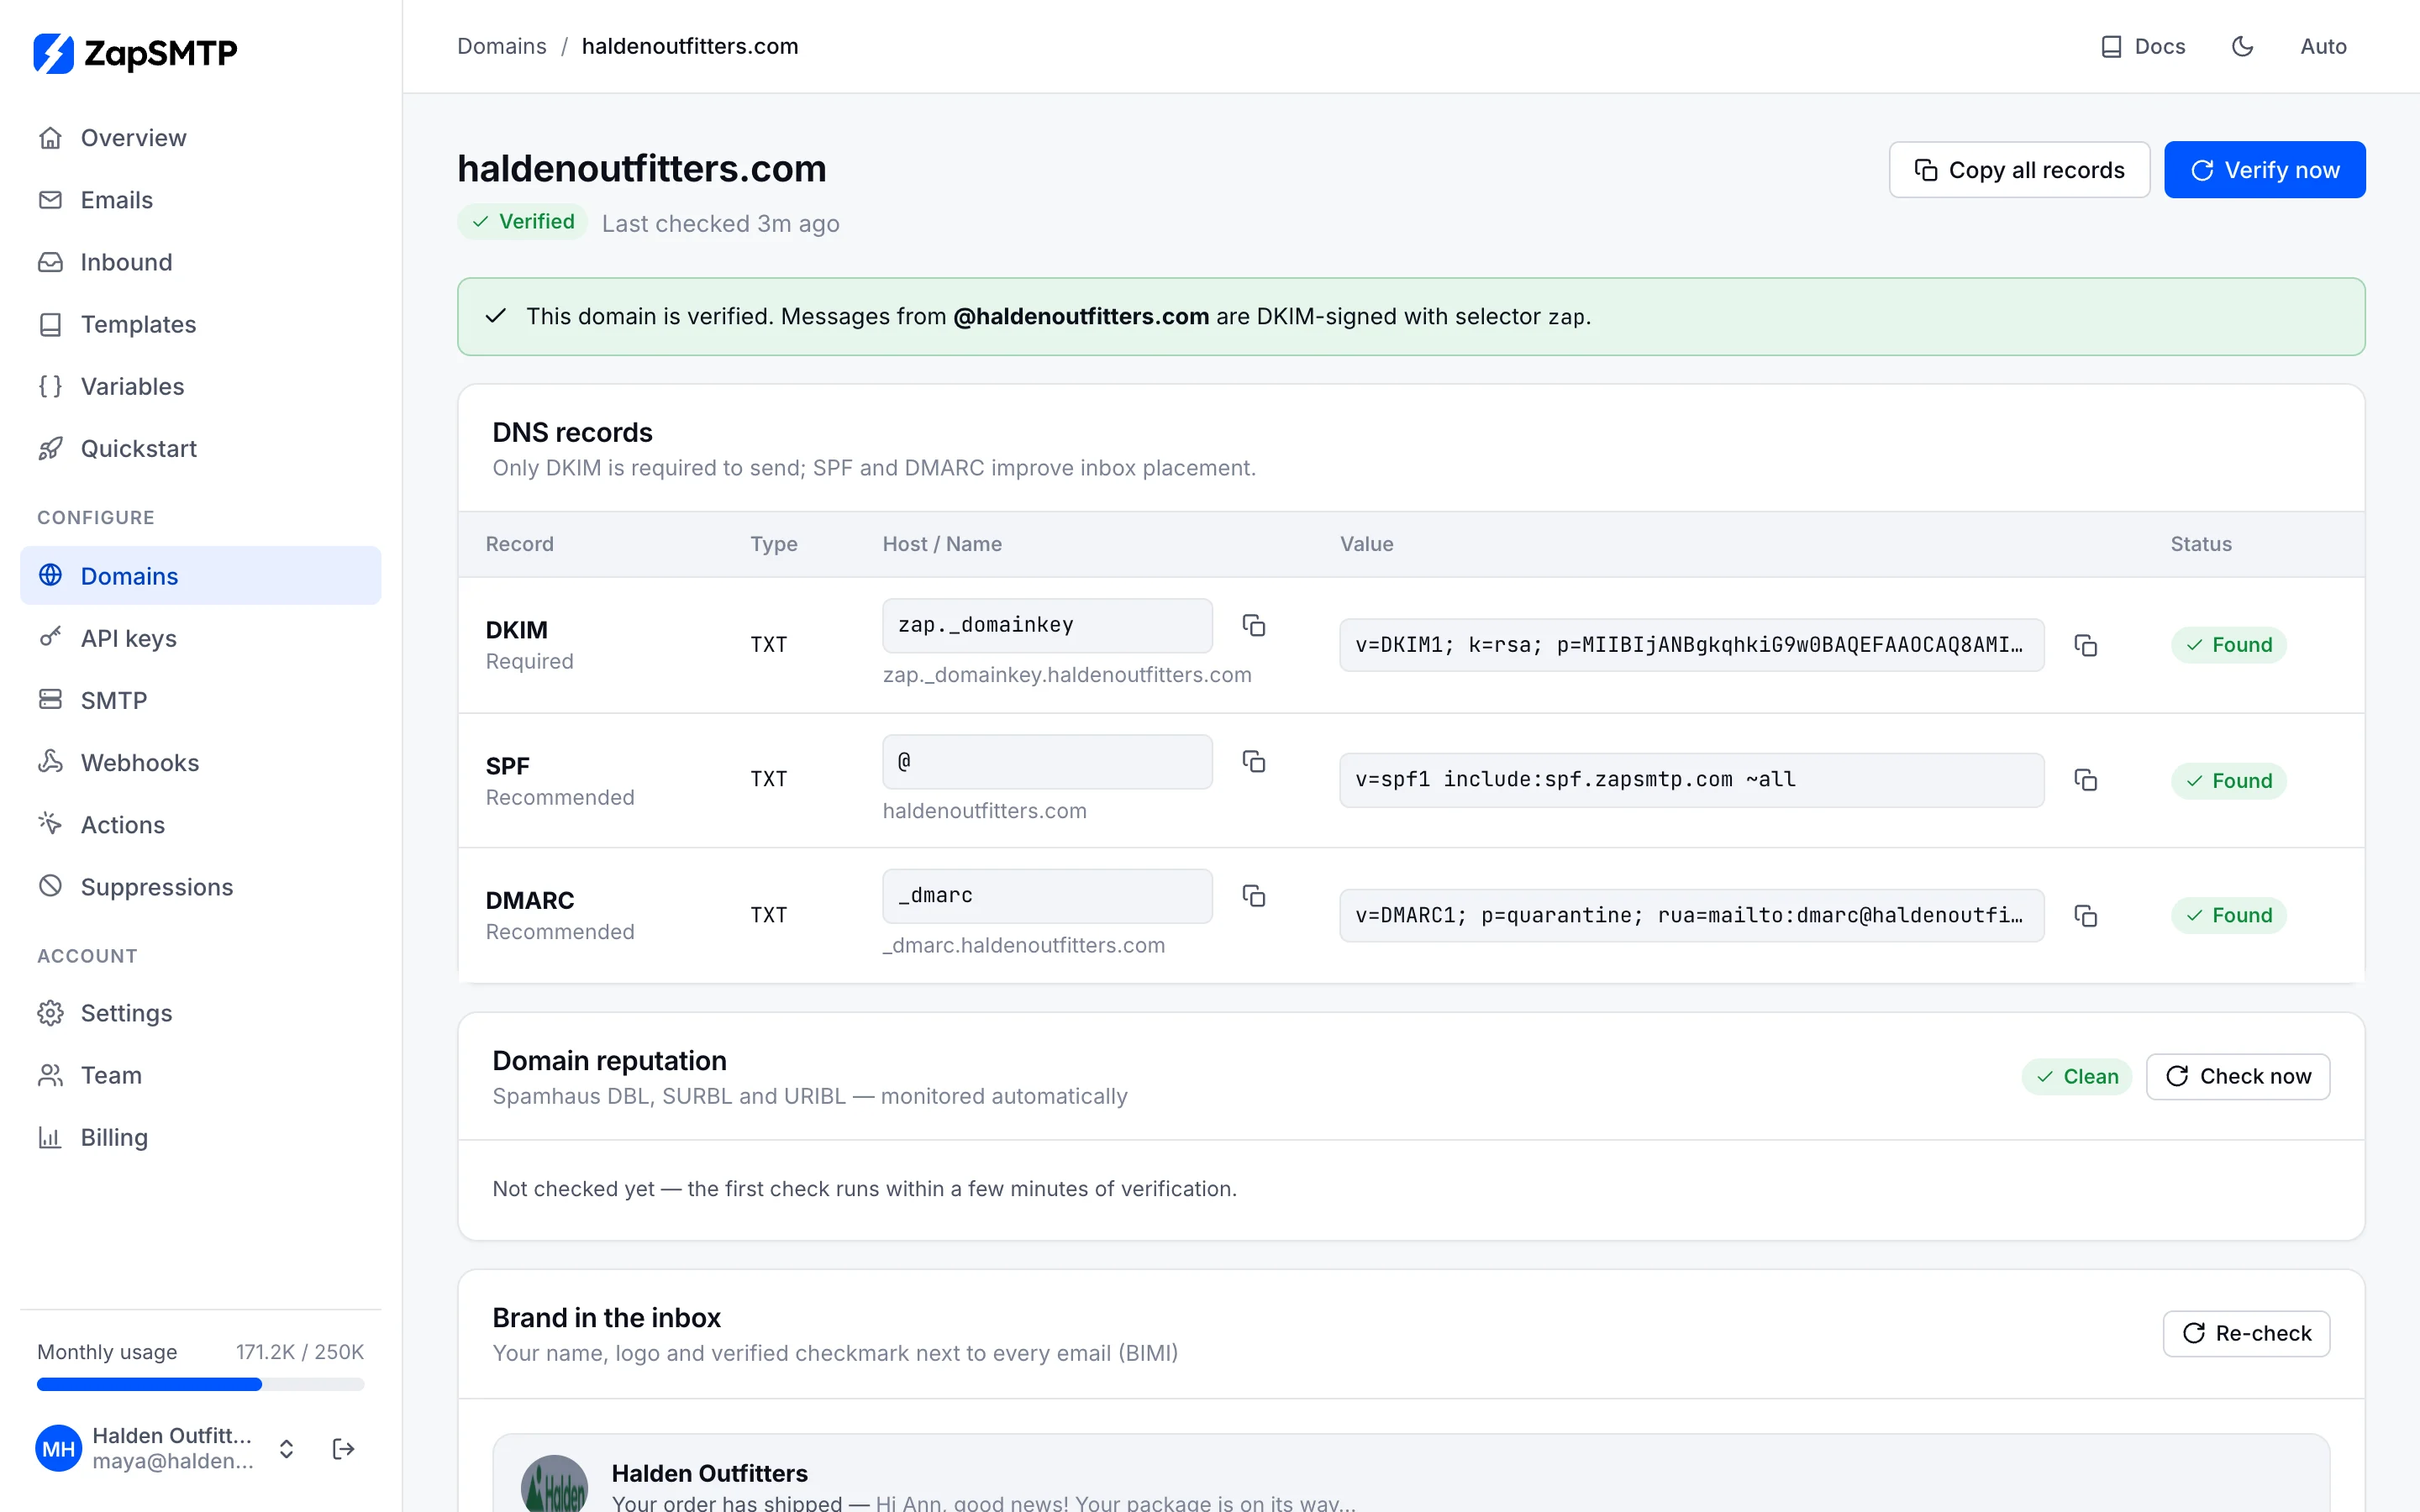Click the DKIM host field zap._domainkey
The height and width of the screenshot is (1512, 2420).
1047,625
